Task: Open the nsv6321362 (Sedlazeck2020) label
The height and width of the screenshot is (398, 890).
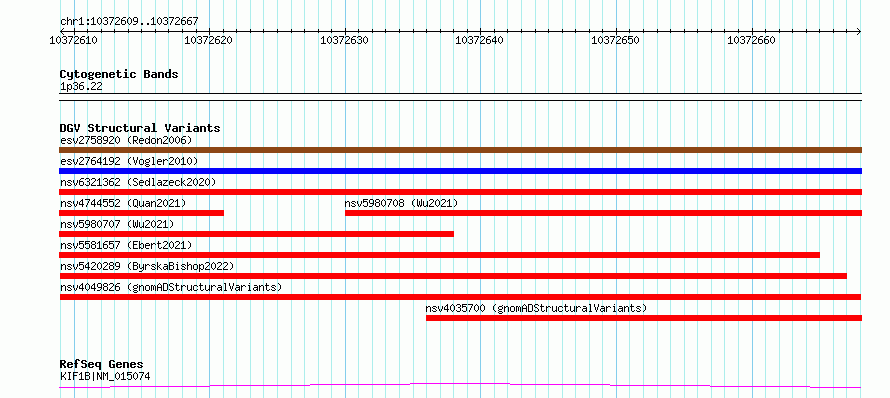Action: point(138,182)
